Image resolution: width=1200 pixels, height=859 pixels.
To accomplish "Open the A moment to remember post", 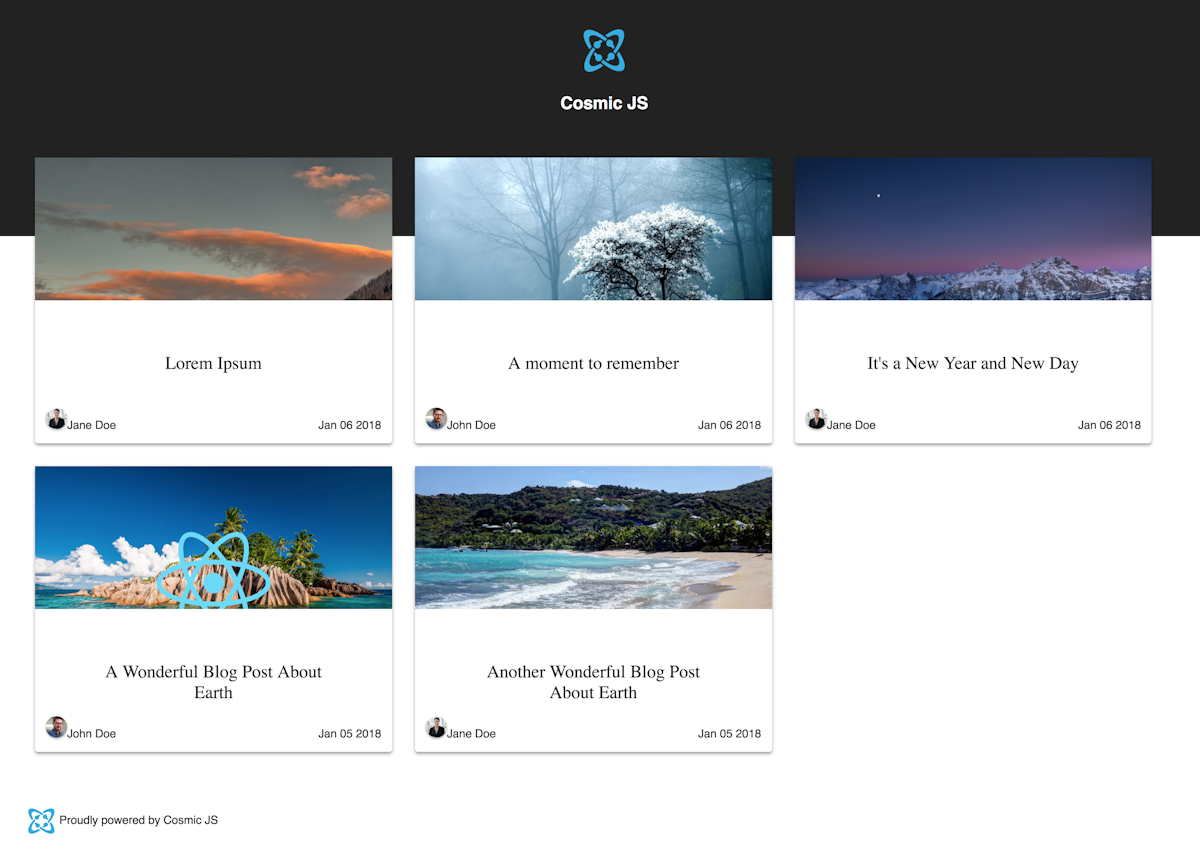I will click(x=593, y=363).
